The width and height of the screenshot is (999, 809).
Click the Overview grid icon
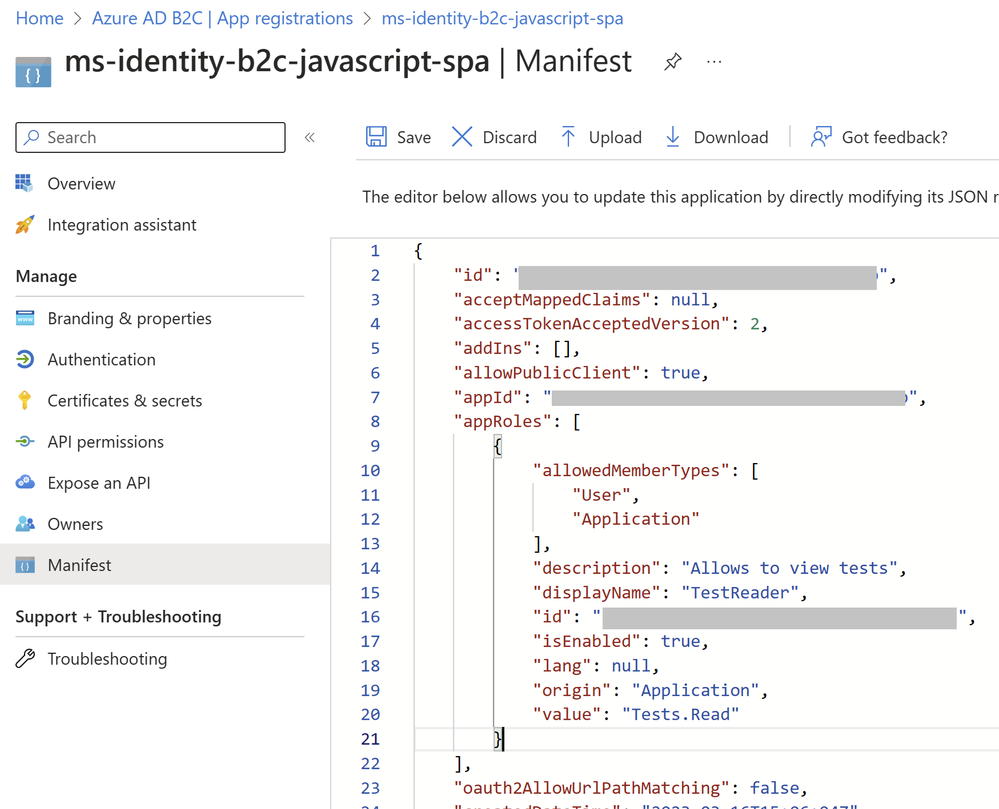point(24,183)
